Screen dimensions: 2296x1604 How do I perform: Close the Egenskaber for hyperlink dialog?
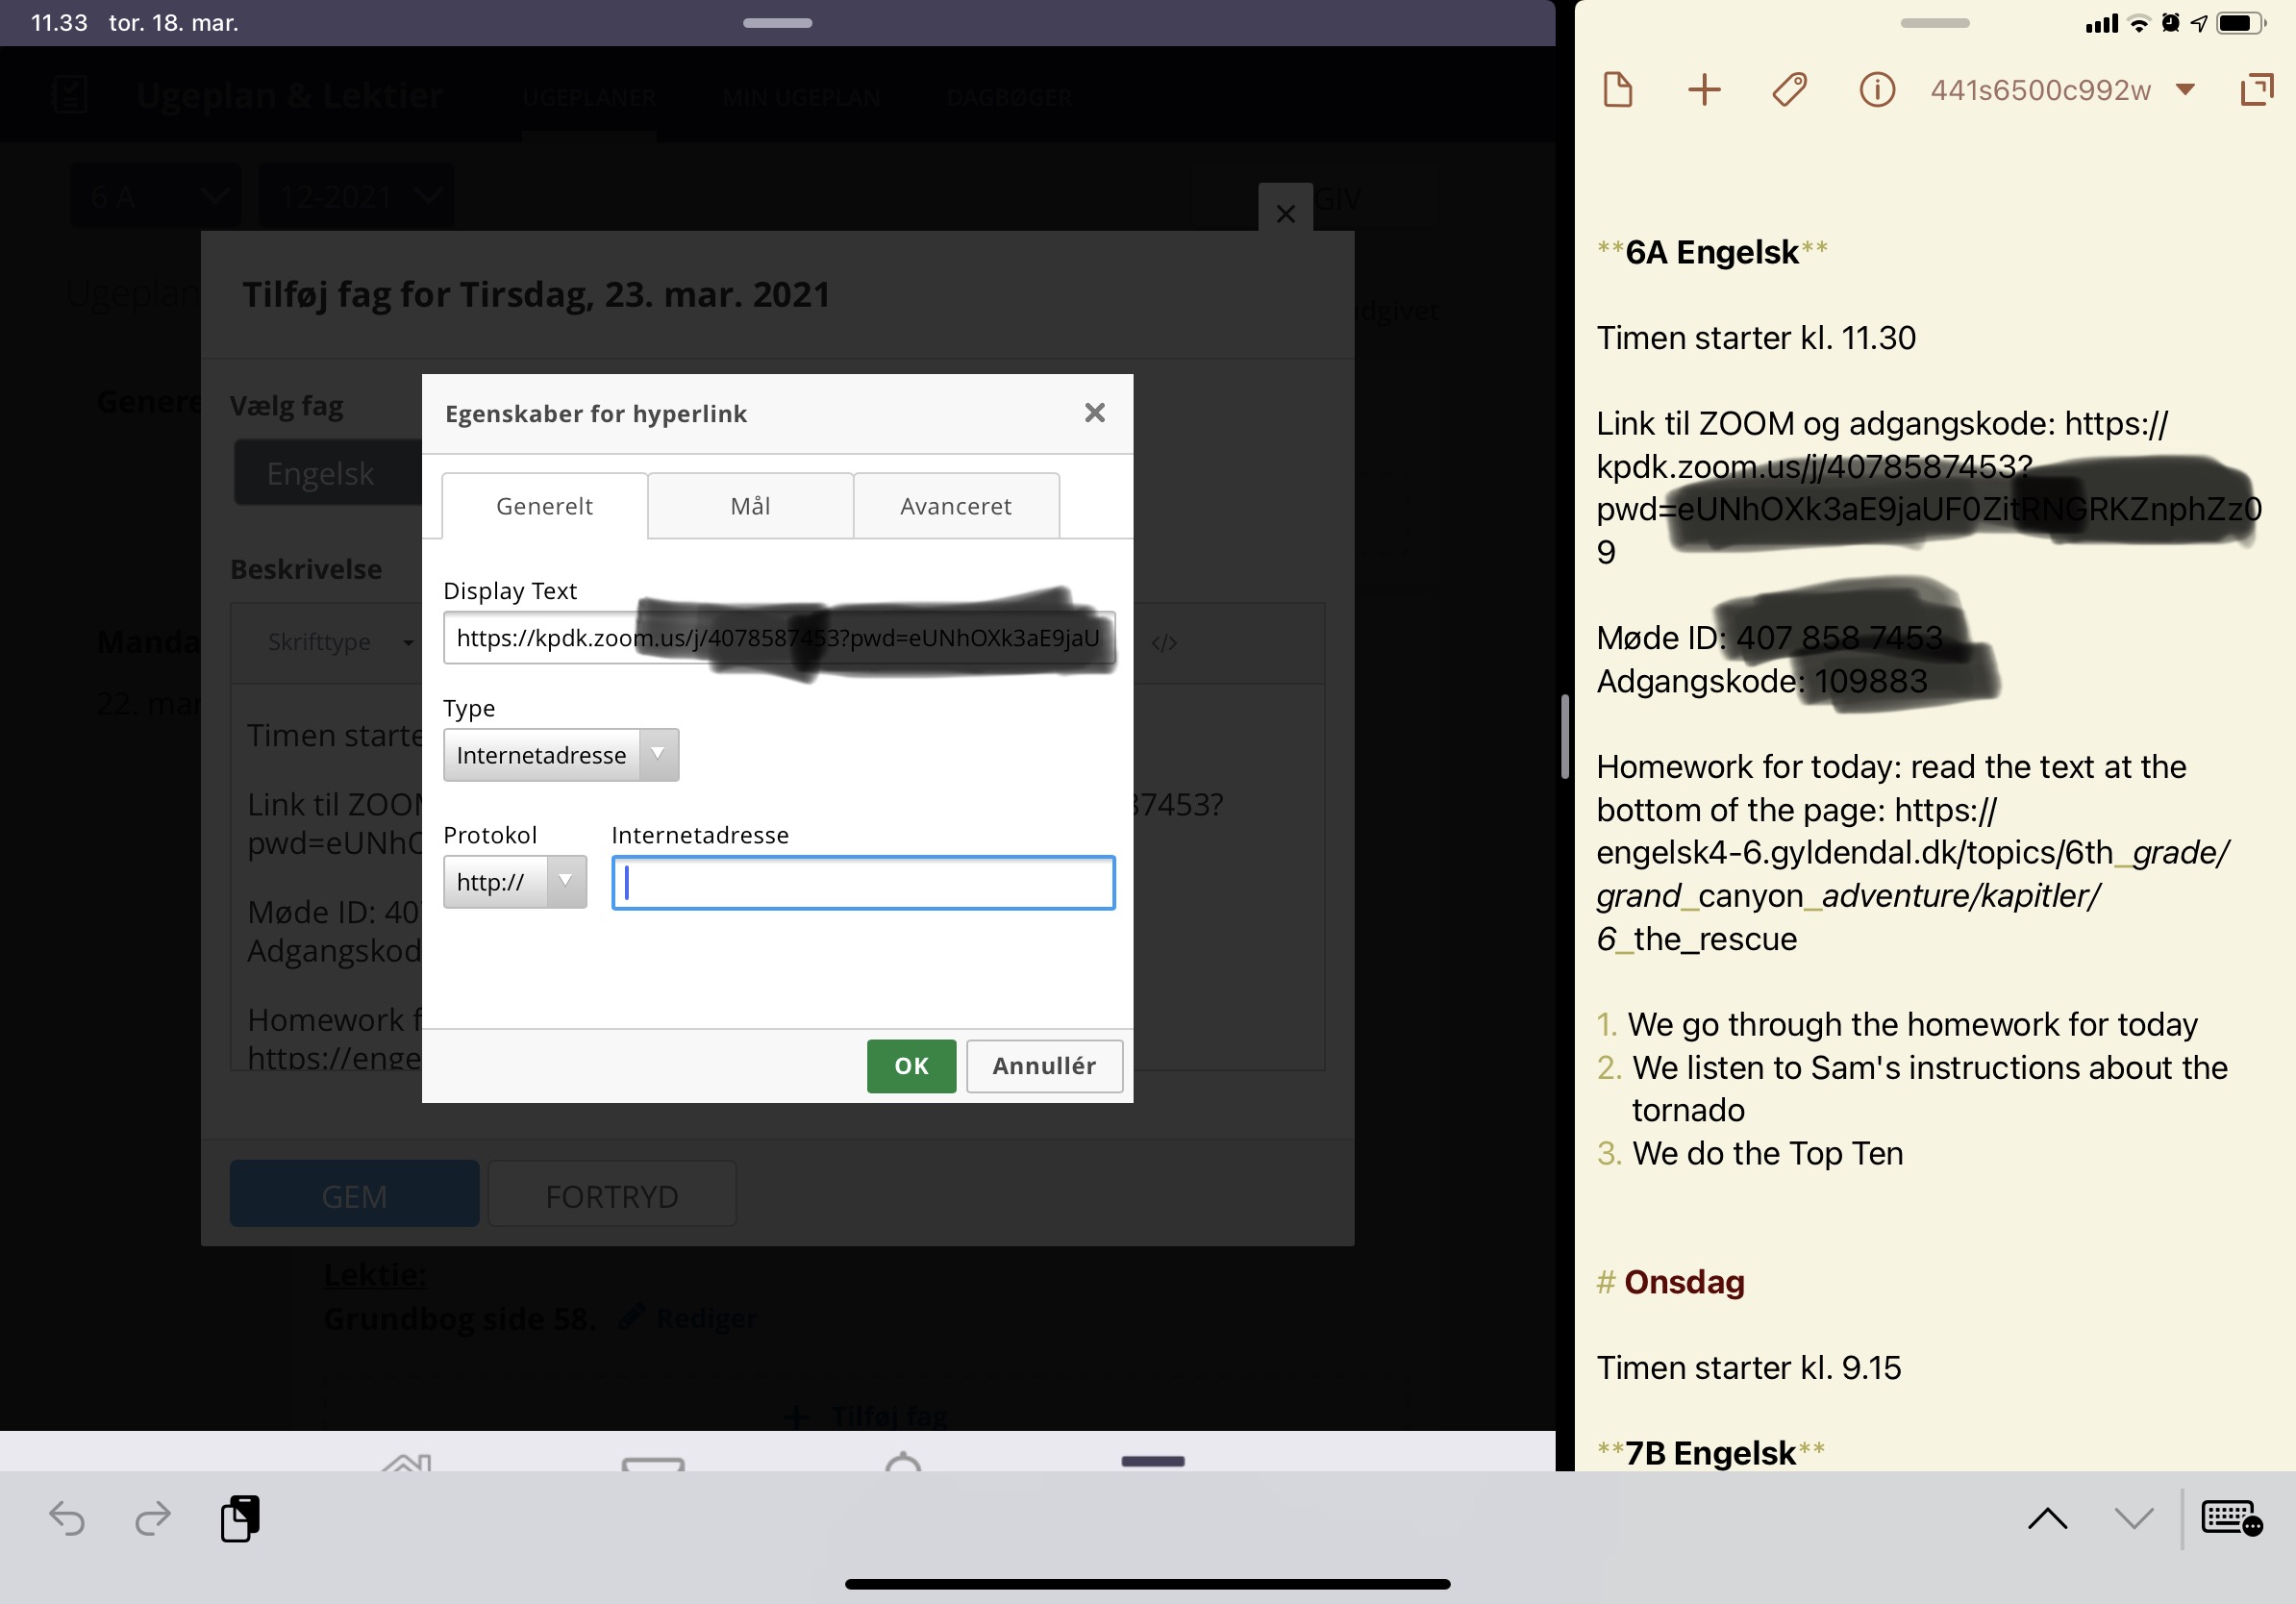point(1095,413)
